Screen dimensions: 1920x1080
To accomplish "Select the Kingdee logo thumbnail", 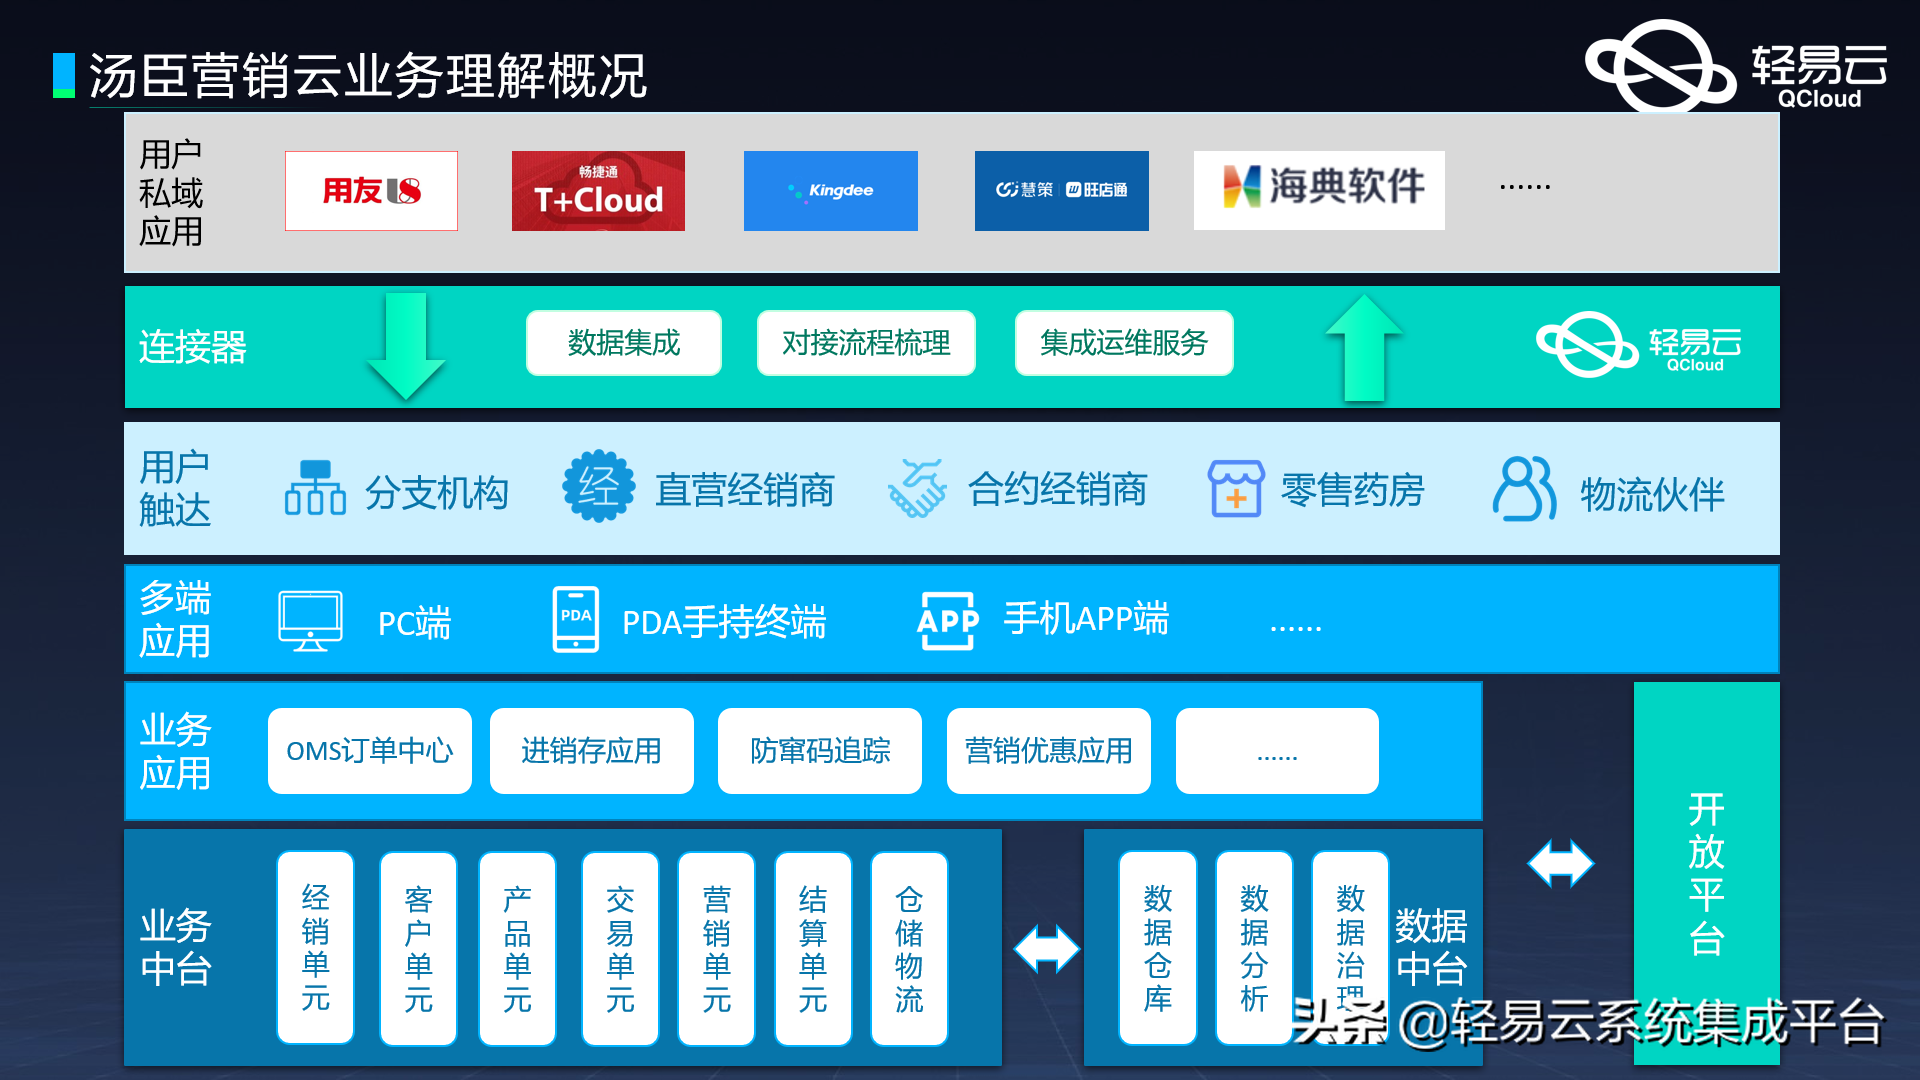I will [830, 190].
